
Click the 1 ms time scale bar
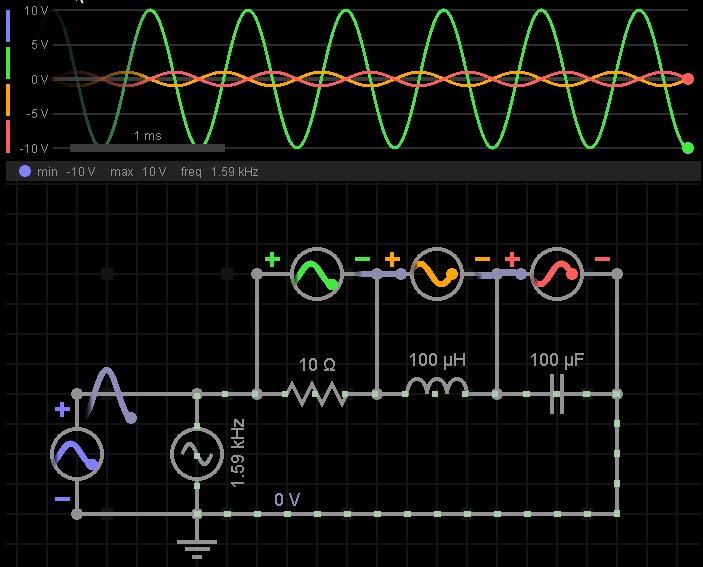pos(147,148)
